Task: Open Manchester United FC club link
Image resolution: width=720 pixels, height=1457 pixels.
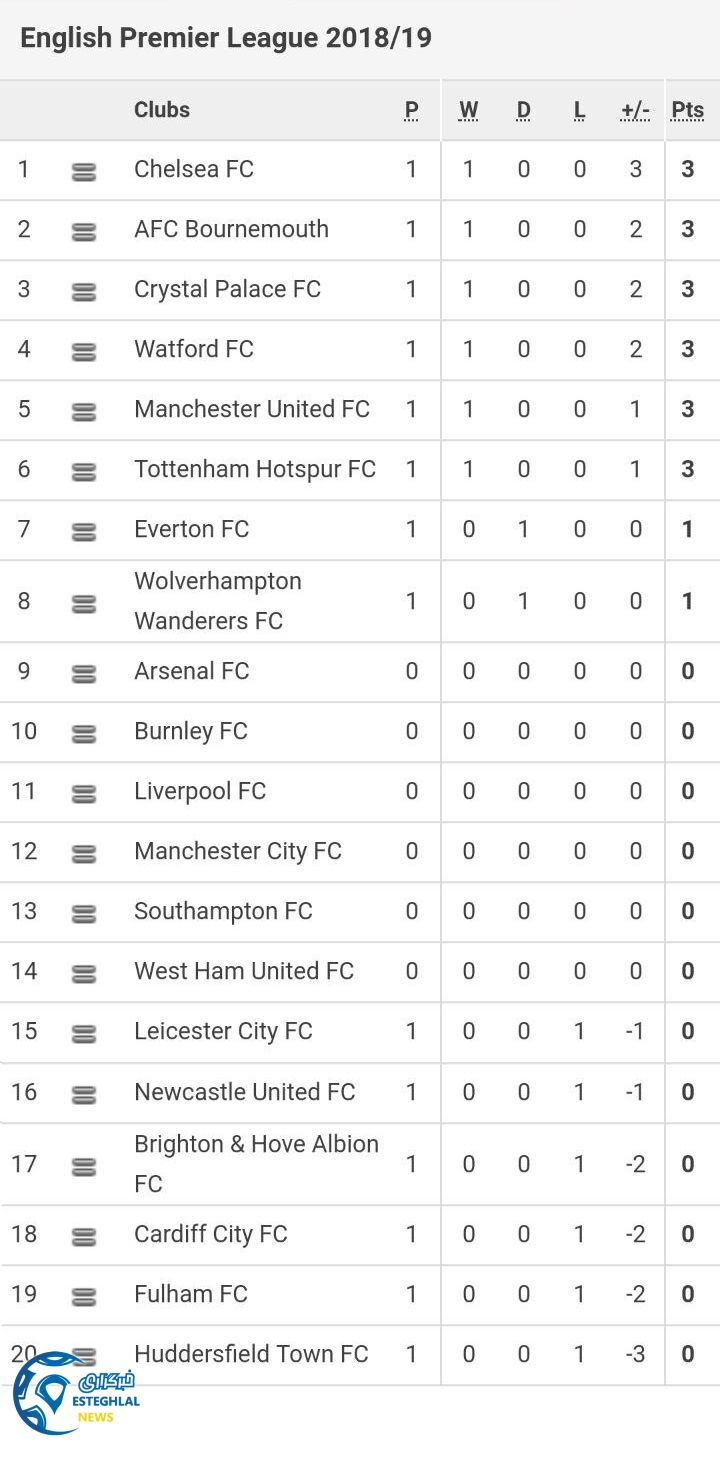Action: [x=252, y=409]
